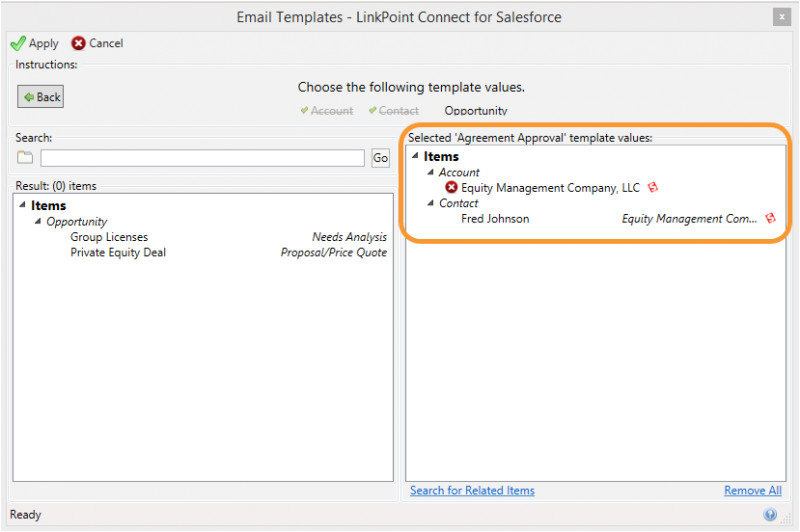Viewport: 800px width, 532px height.
Task: Click the Go search button
Action: tap(380, 158)
